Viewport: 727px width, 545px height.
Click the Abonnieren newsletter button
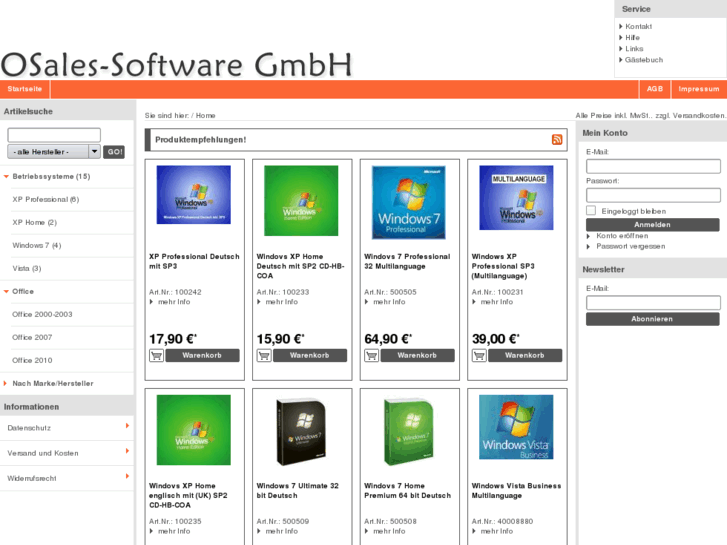click(652, 319)
